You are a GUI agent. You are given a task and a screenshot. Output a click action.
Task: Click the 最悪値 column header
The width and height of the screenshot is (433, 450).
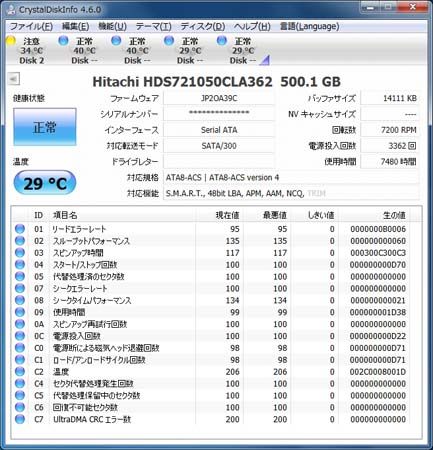(275, 215)
